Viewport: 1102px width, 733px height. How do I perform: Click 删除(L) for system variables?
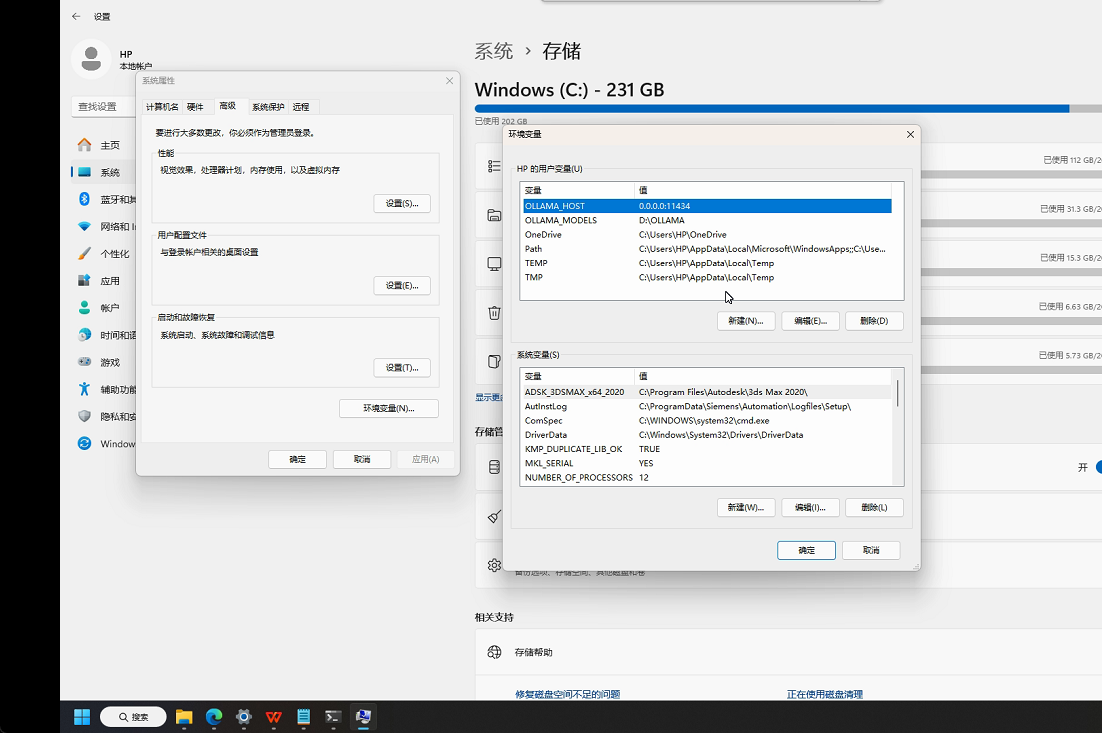874,507
